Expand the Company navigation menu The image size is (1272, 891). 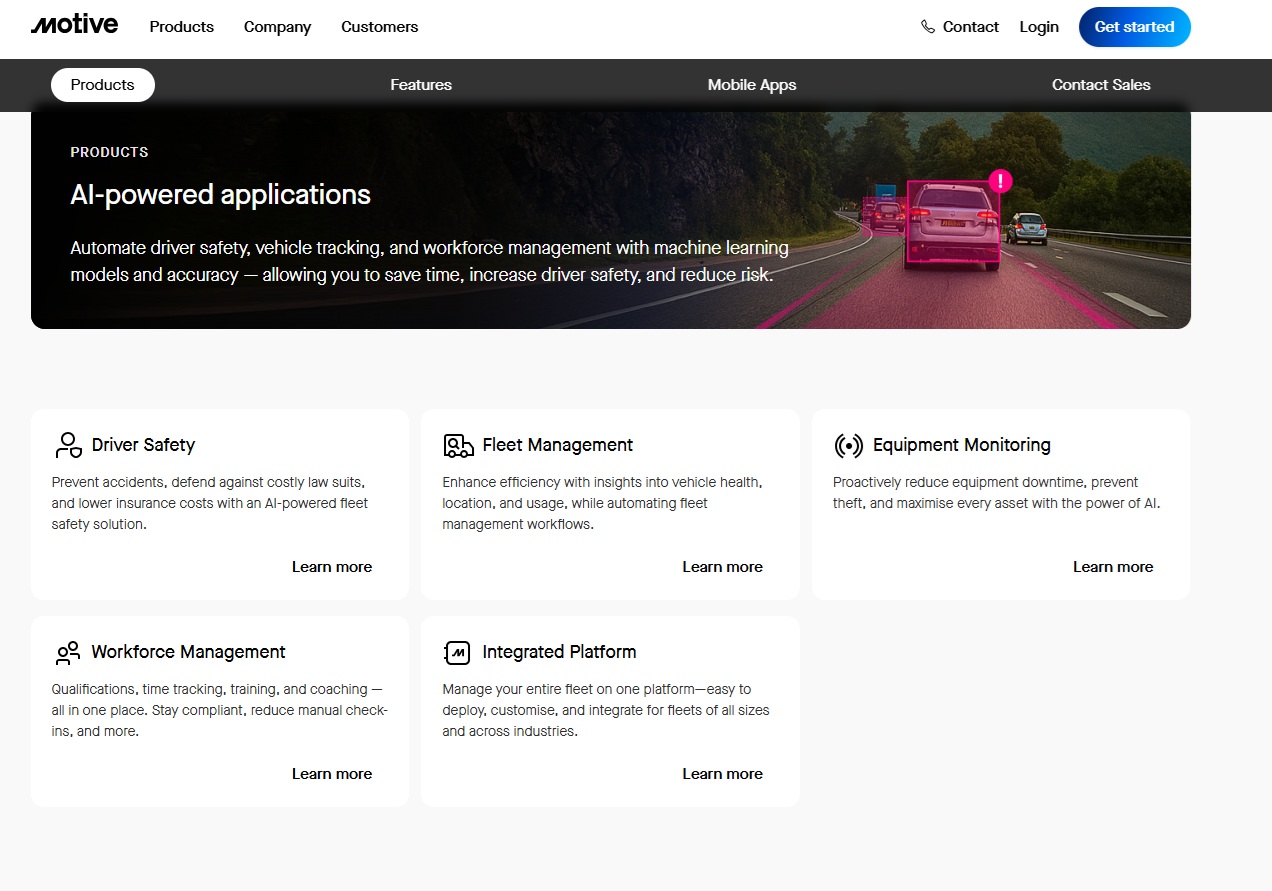click(x=277, y=27)
